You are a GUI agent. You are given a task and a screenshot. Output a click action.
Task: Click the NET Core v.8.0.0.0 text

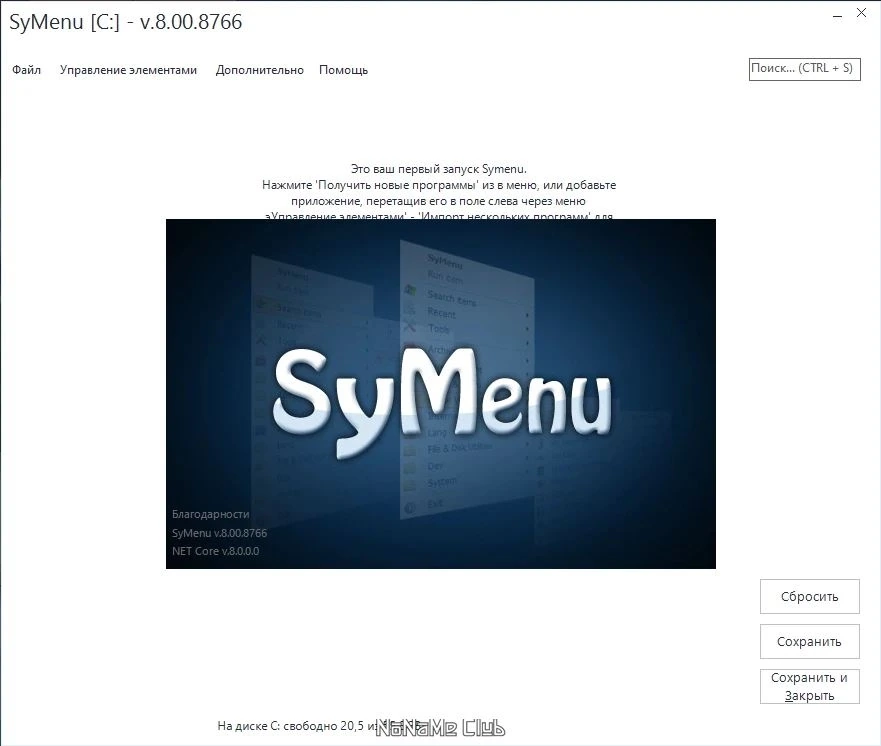click(215, 551)
